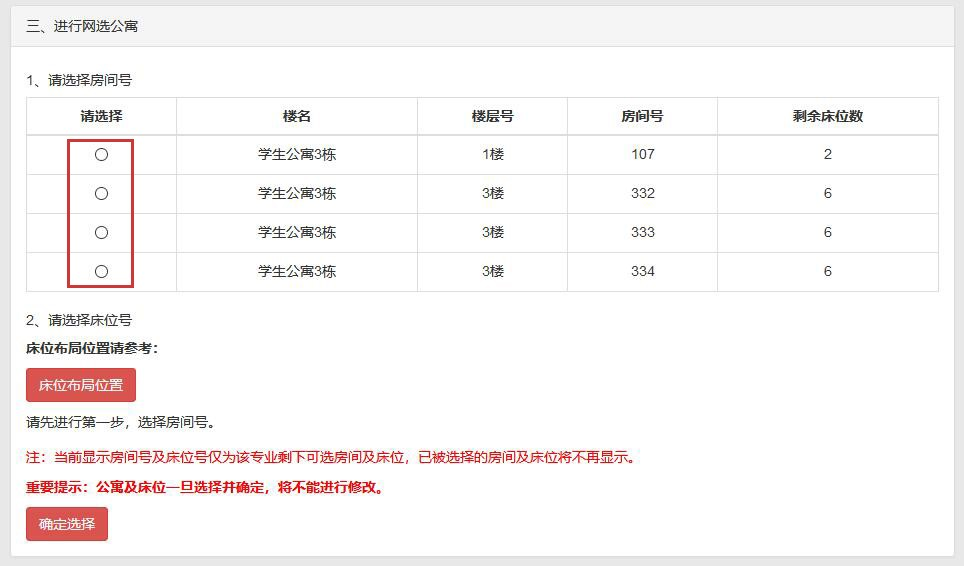Click the 楼层号 column header
Screen dimensions: 964x566
coord(492,116)
